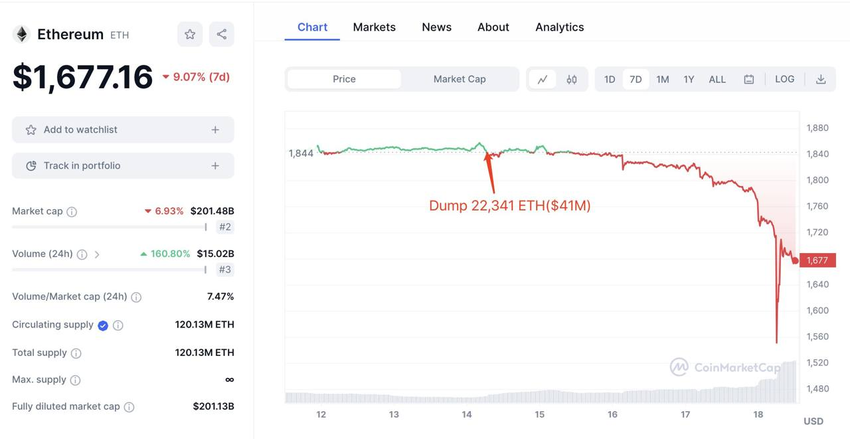Click the Volume (24h) rank bar
This screenshot has height=439, width=850.
click(x=109, y=269)
